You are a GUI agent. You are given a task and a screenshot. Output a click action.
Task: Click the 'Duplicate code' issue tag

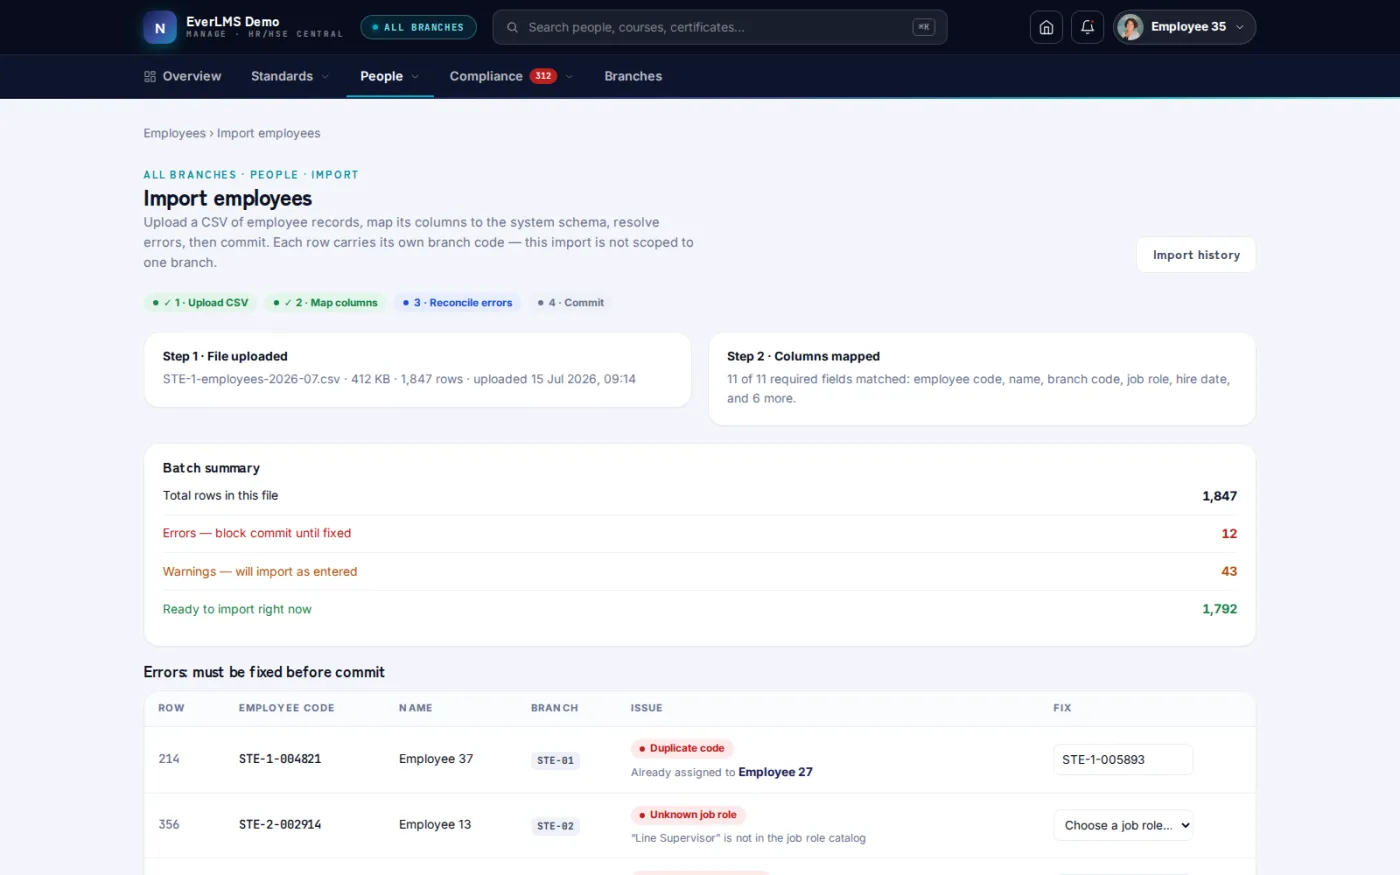682,748
